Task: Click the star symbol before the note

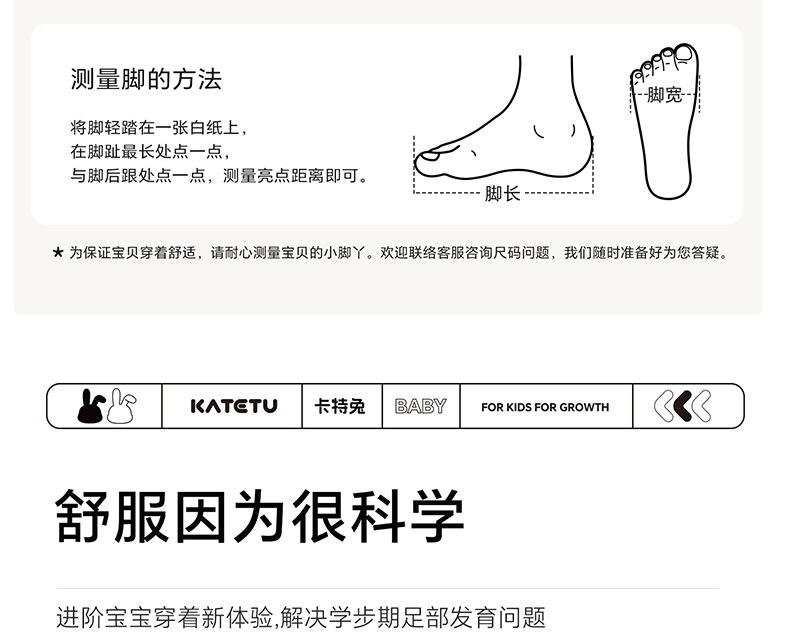Action: (58, 252)
